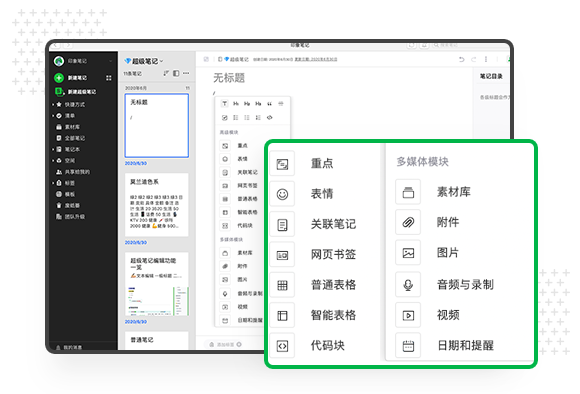The width and height of the screenshot is (580, 394).
Task: Select the quote icon in the slash menu
Action: tap(269, 104)
